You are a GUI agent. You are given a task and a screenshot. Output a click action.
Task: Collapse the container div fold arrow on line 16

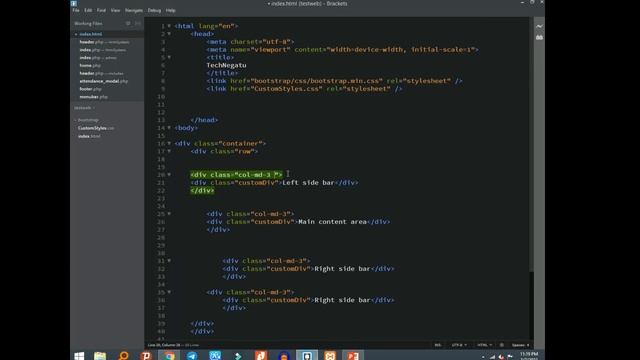pyautogui.click(x=169, y=144)
